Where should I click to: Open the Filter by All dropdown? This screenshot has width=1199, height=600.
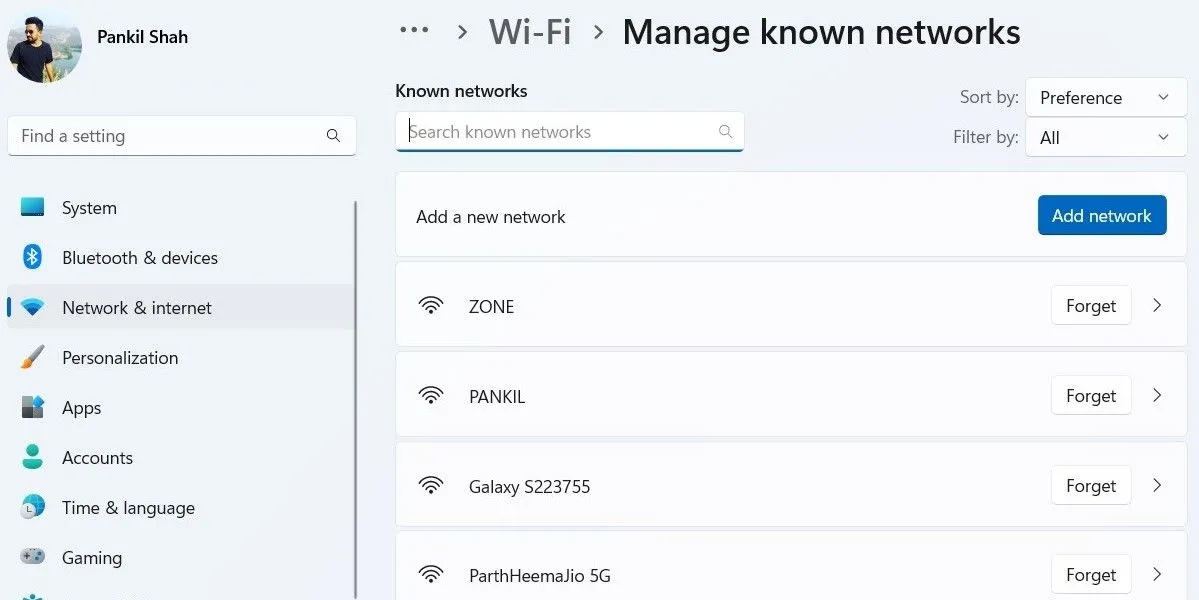[1105, 137]
